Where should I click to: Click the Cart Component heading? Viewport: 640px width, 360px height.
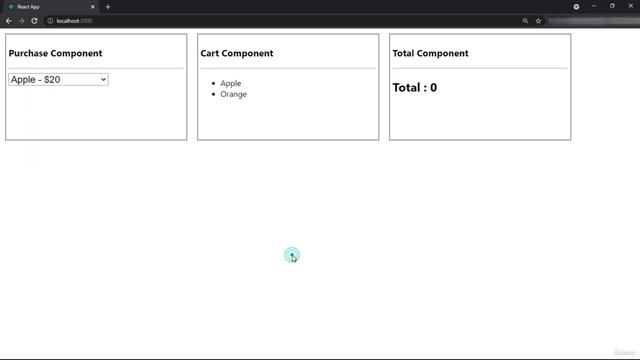coord(237,53)
